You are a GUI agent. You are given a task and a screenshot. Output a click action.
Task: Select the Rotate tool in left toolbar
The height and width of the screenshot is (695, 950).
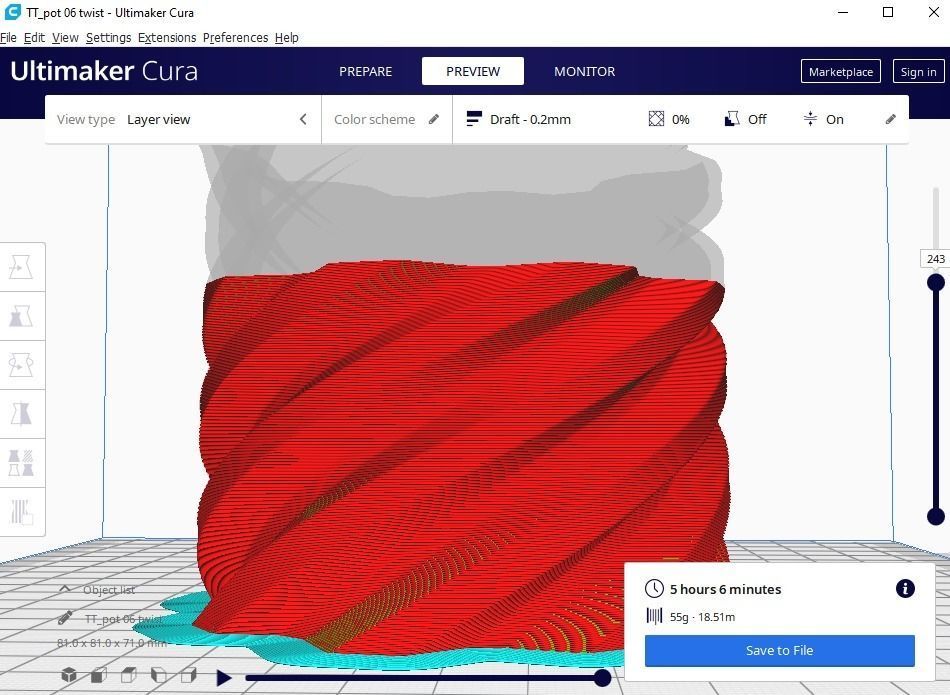[21, 365]
